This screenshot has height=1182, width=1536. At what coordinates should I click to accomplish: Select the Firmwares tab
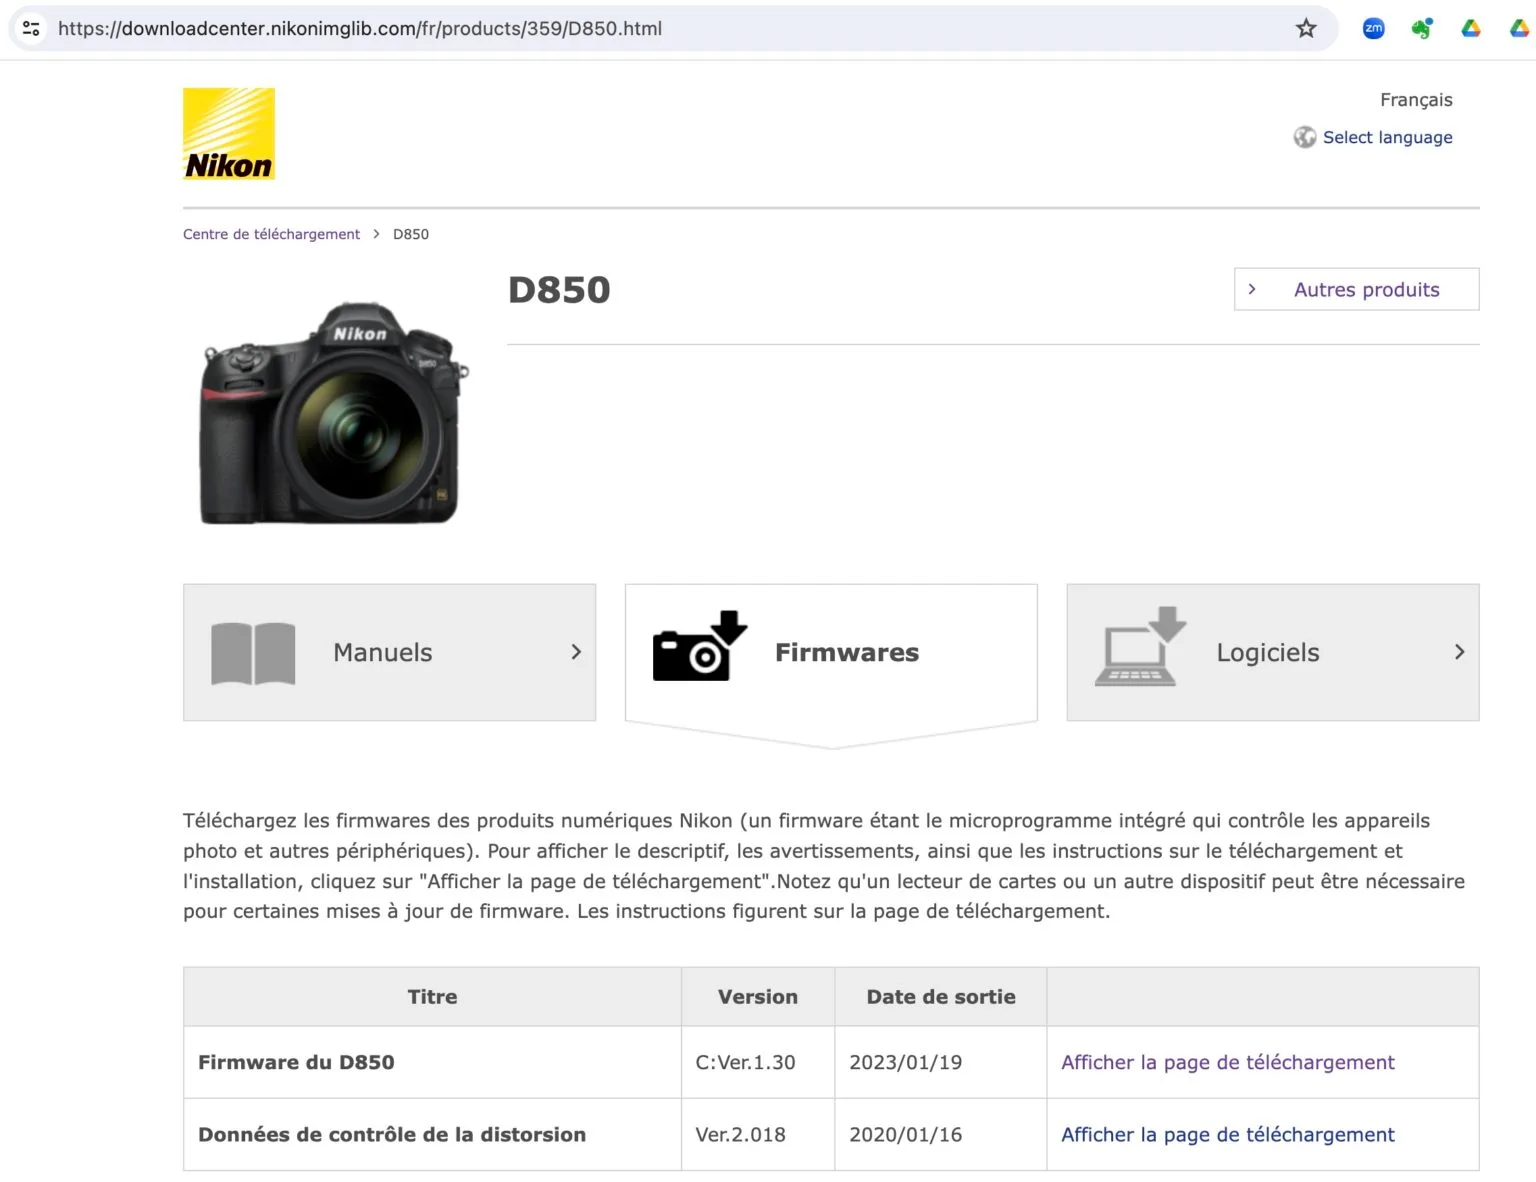tap(846, 652)
